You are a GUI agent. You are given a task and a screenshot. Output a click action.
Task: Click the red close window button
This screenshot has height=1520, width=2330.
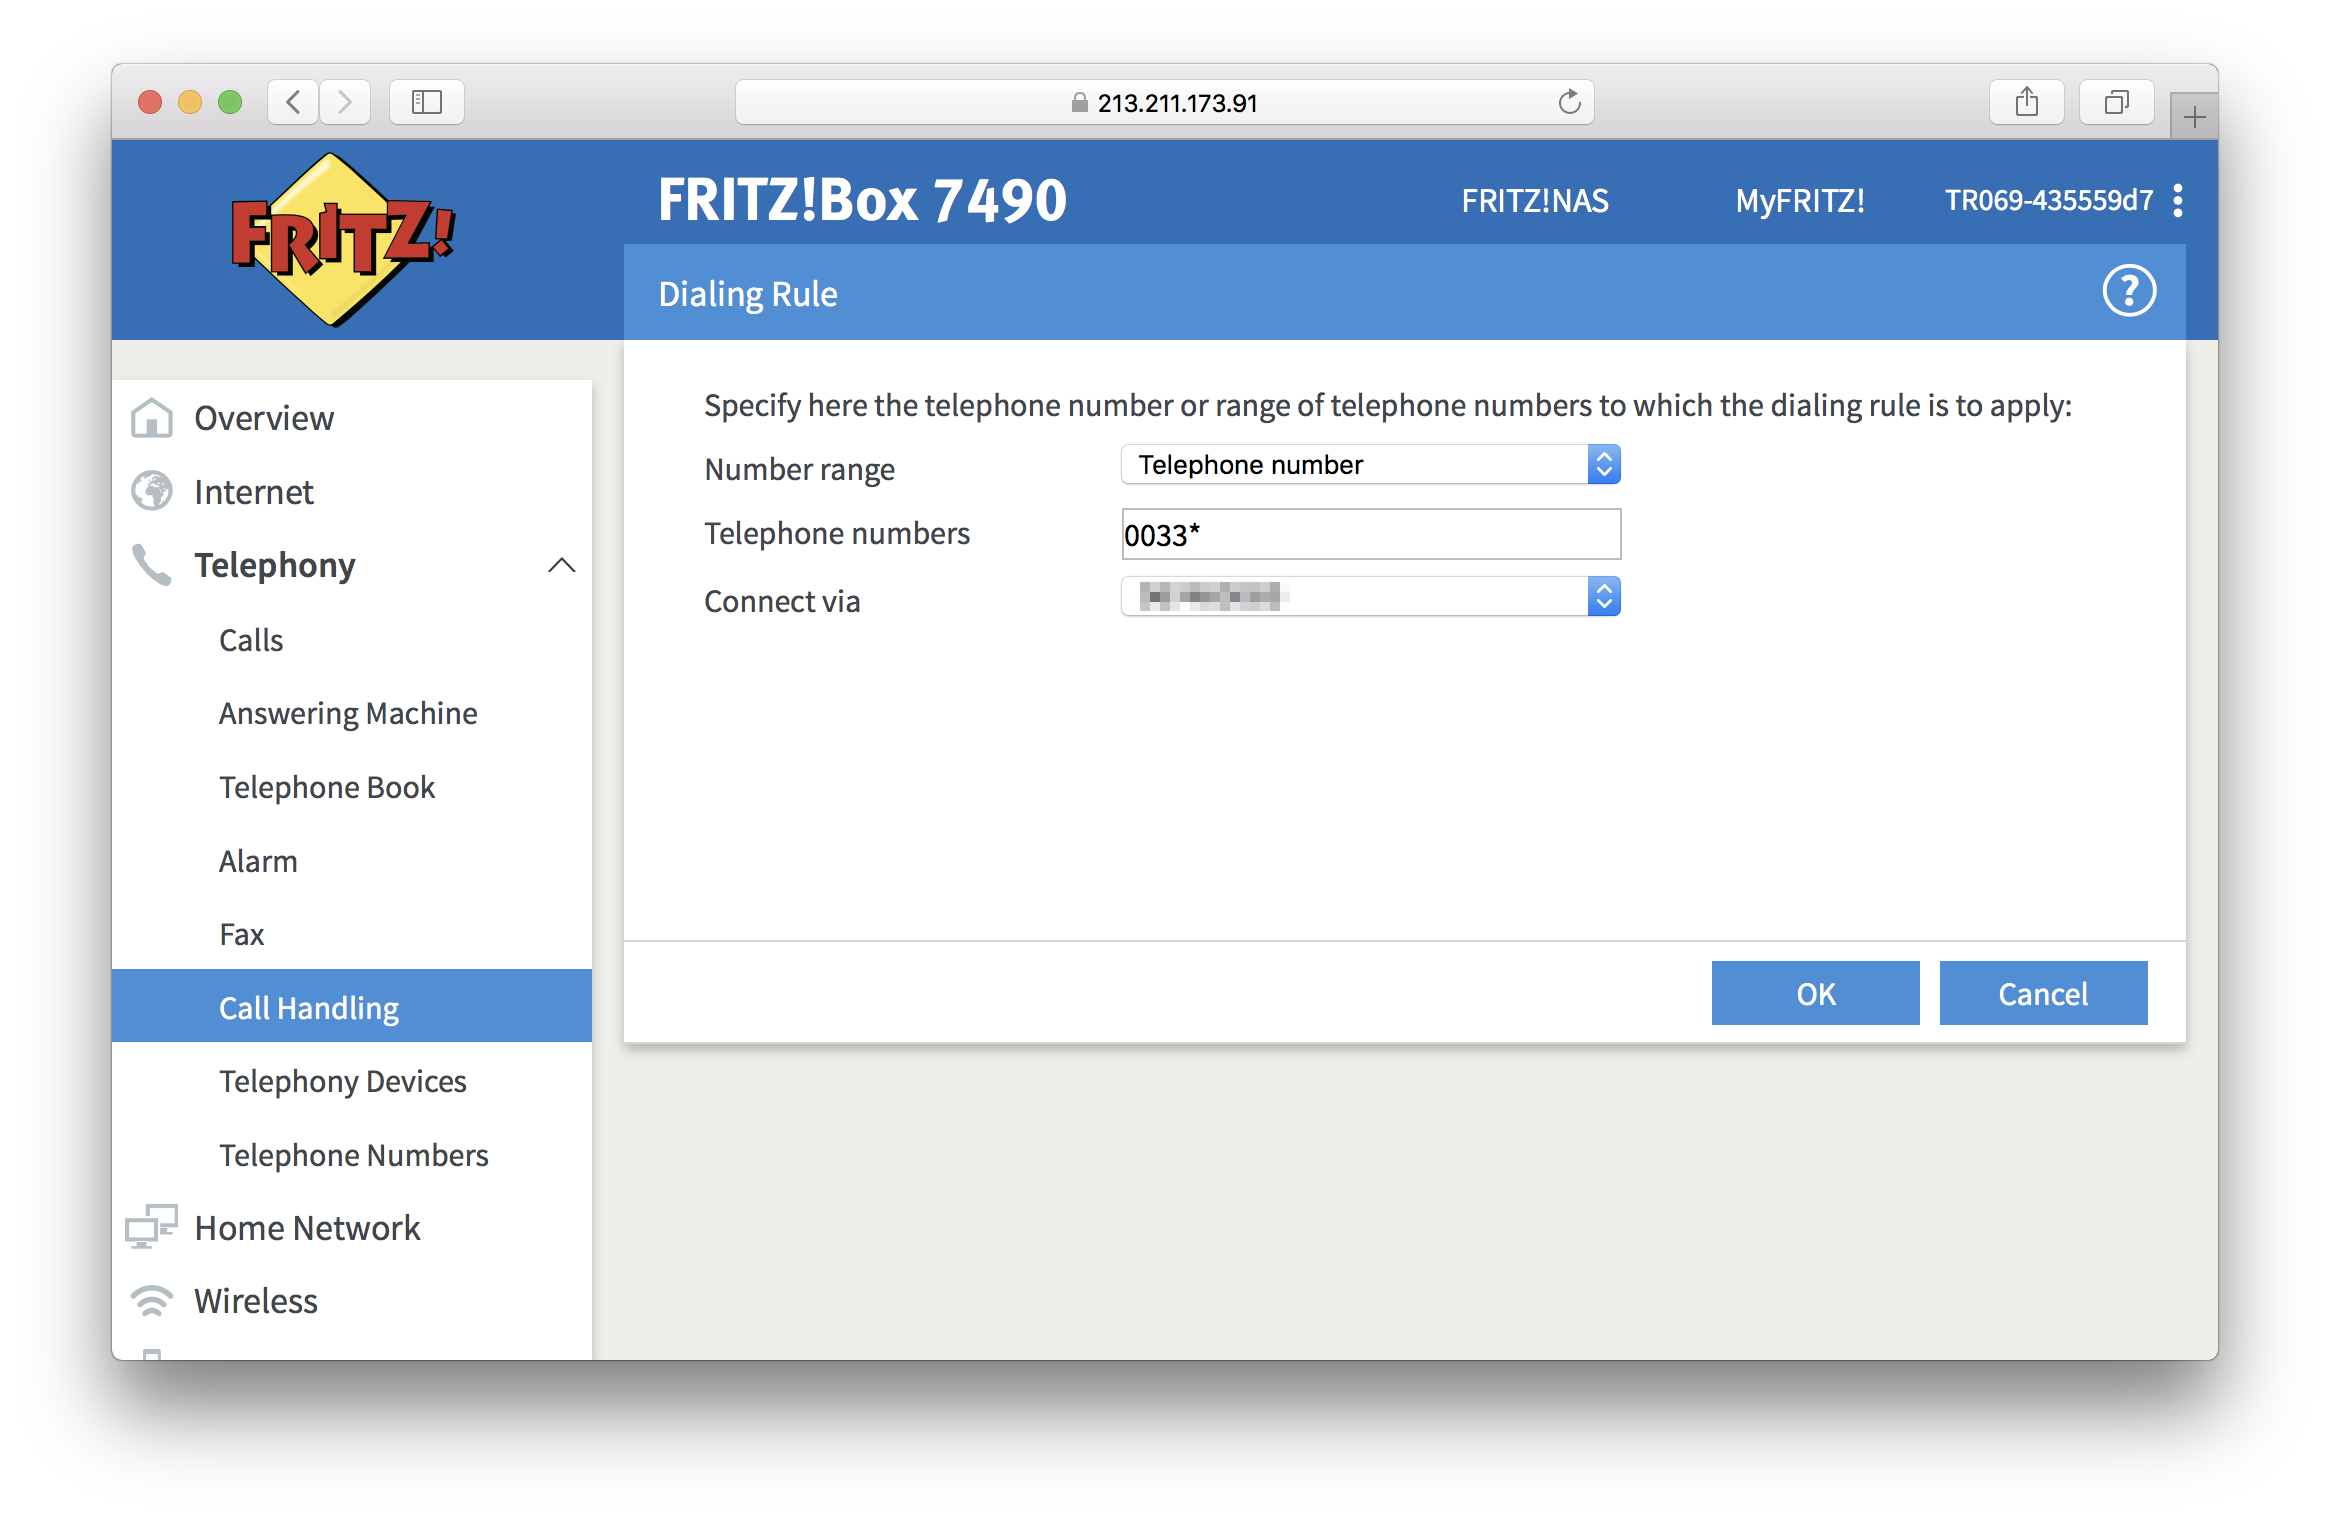[x=150, y=102]
